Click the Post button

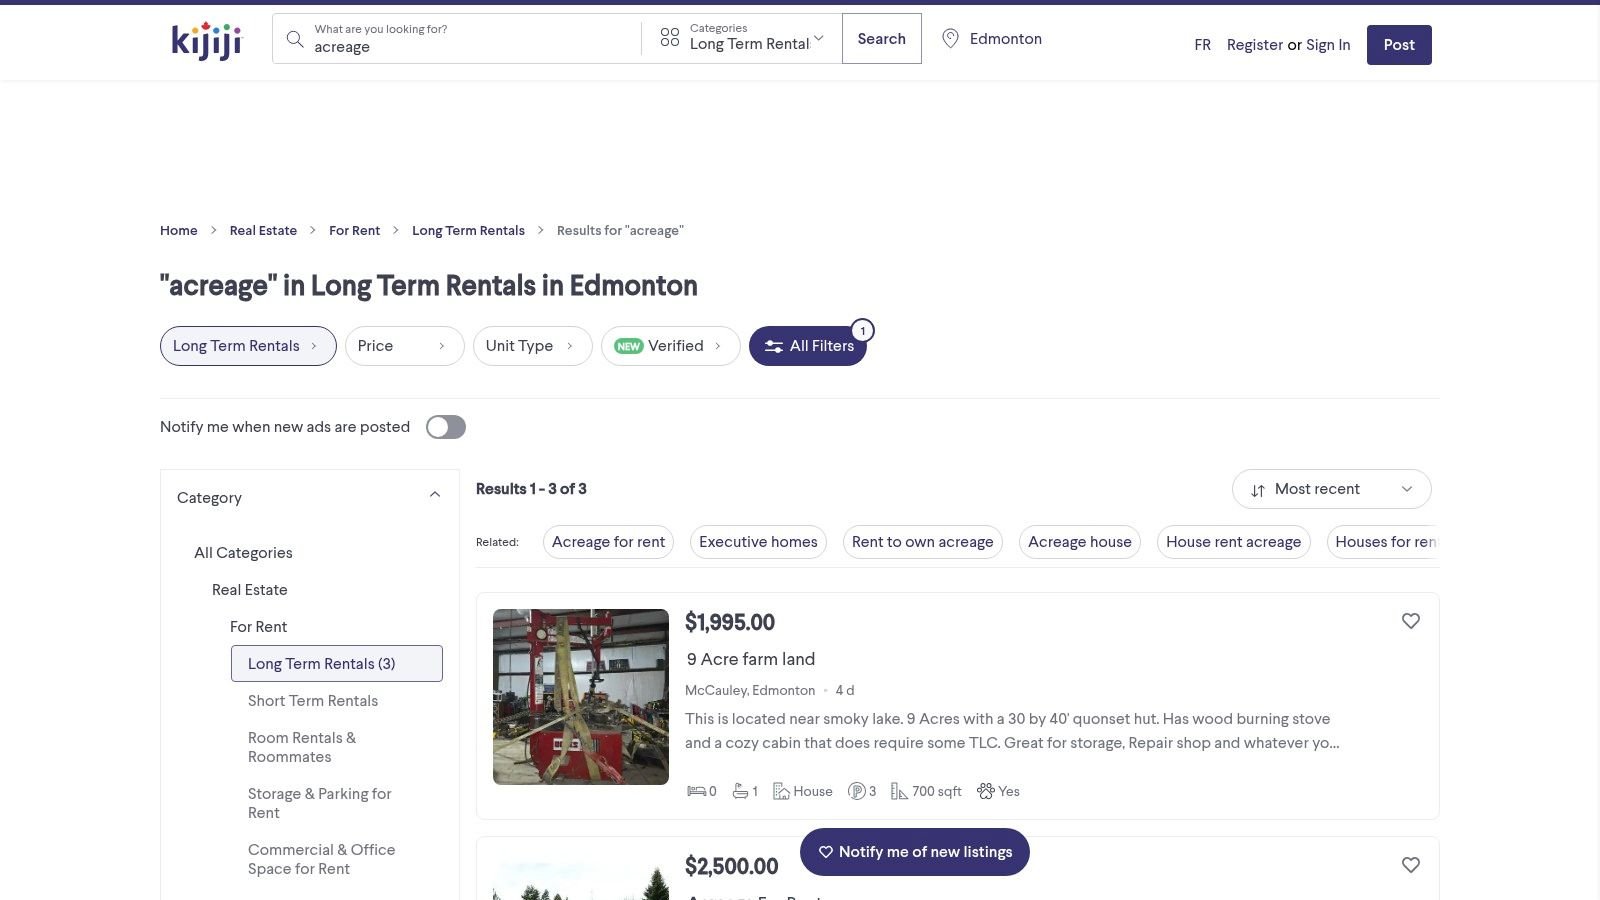(1399, 45)
